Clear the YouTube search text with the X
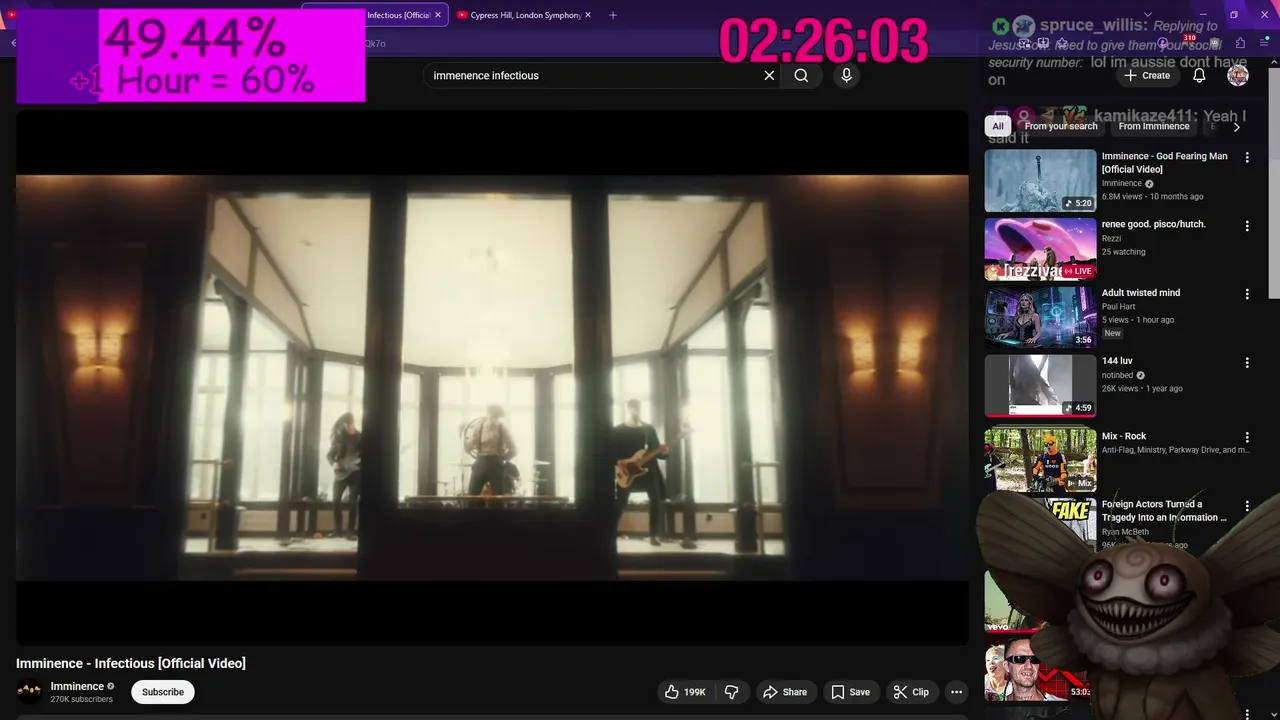The height and width of the screenshot is (720, 1280). point(769,75)
